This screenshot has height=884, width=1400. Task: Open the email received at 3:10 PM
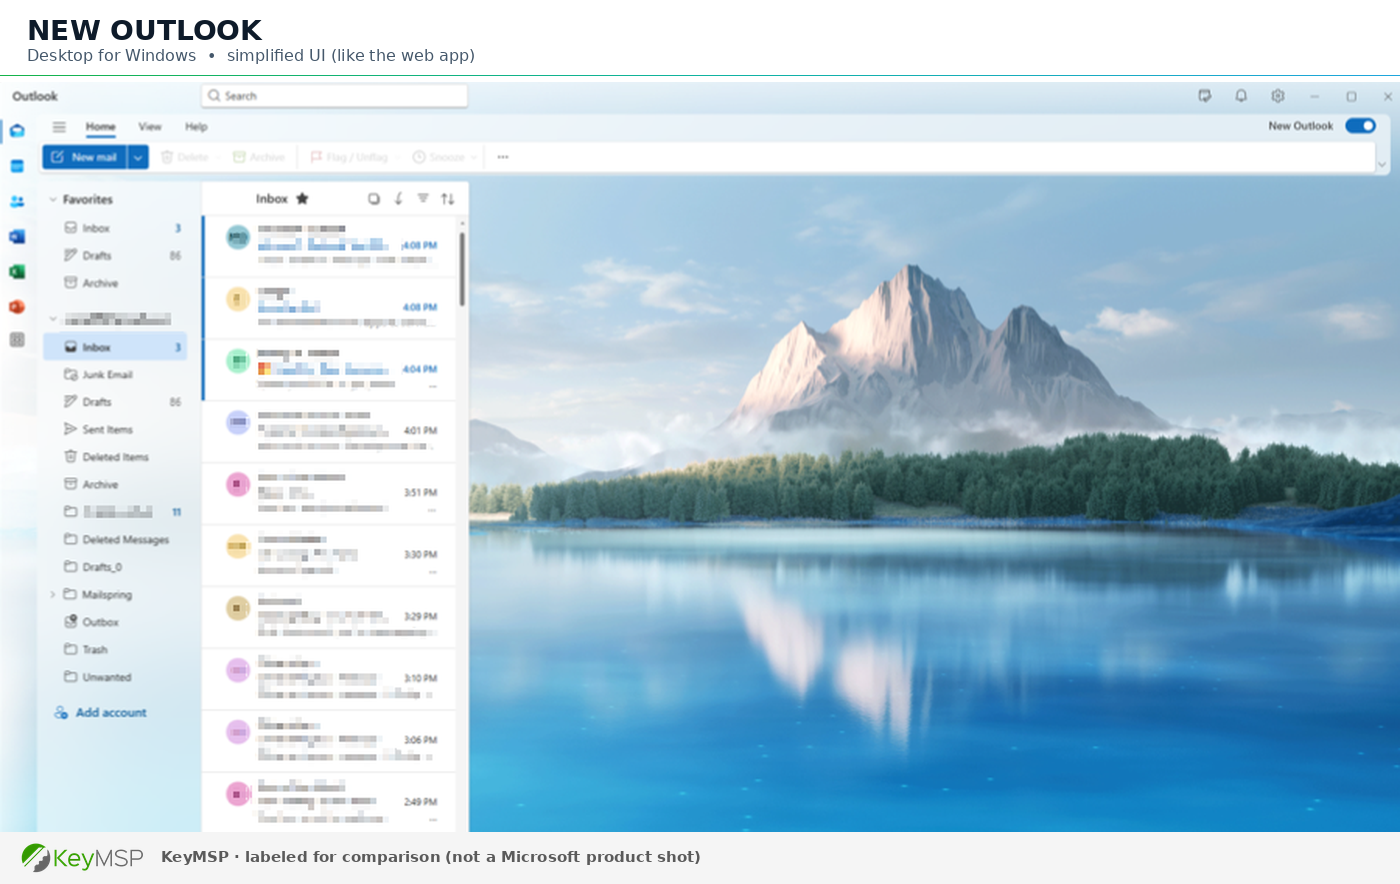(x=329, y=680)
